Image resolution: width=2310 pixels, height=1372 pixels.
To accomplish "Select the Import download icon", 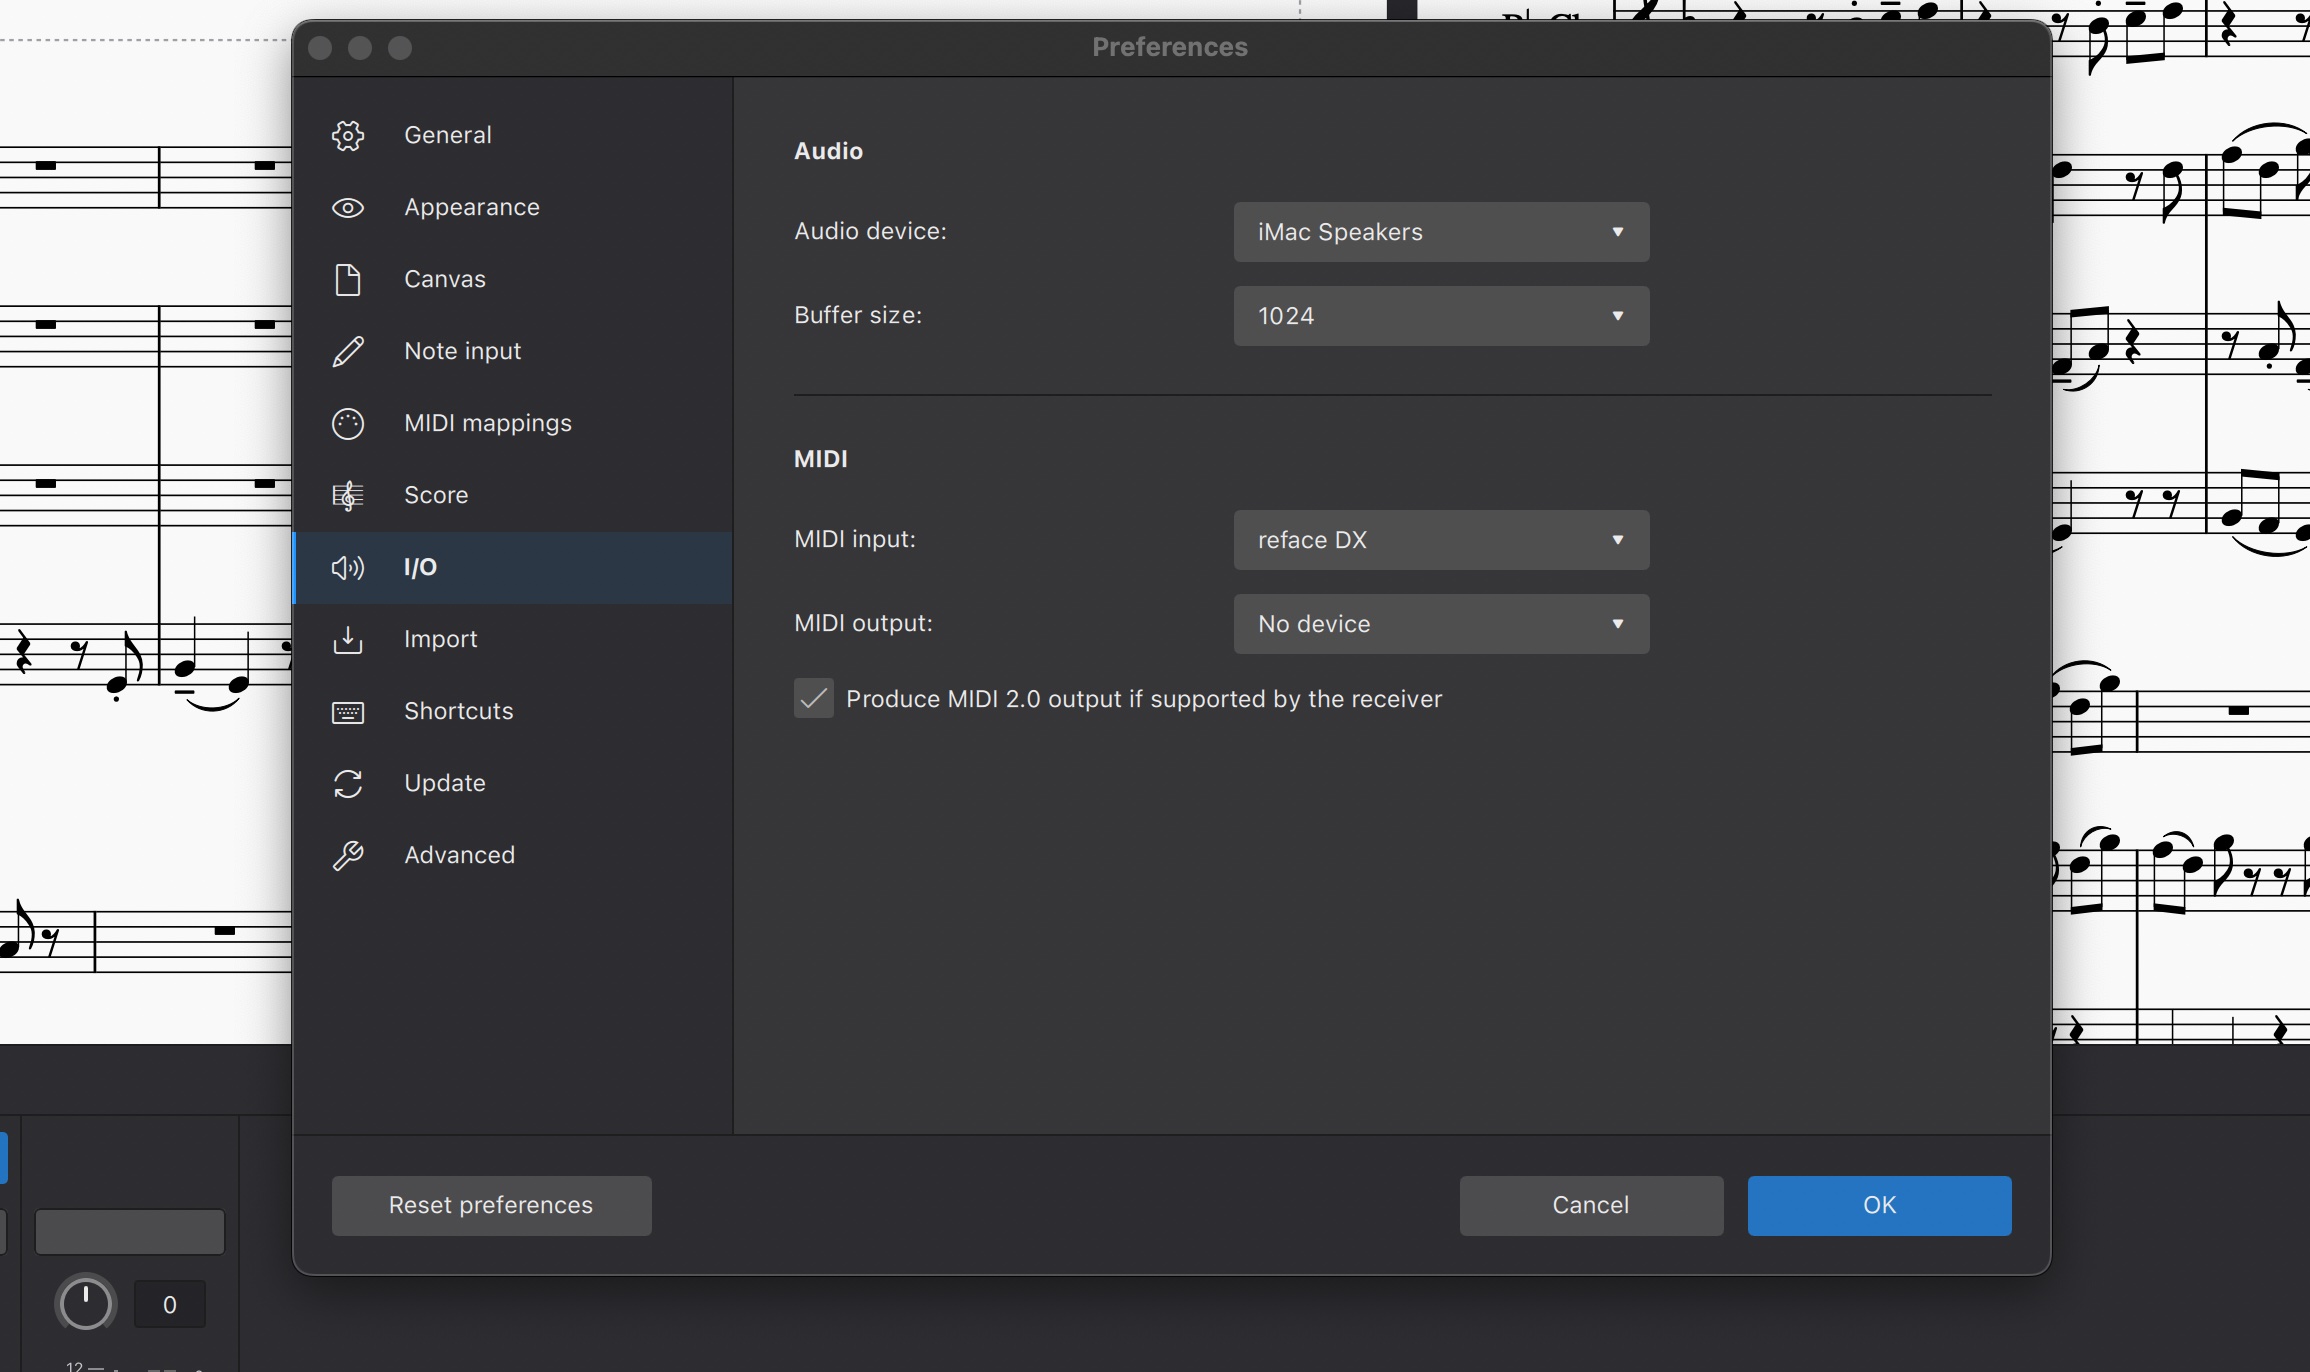I will [348, 640].
